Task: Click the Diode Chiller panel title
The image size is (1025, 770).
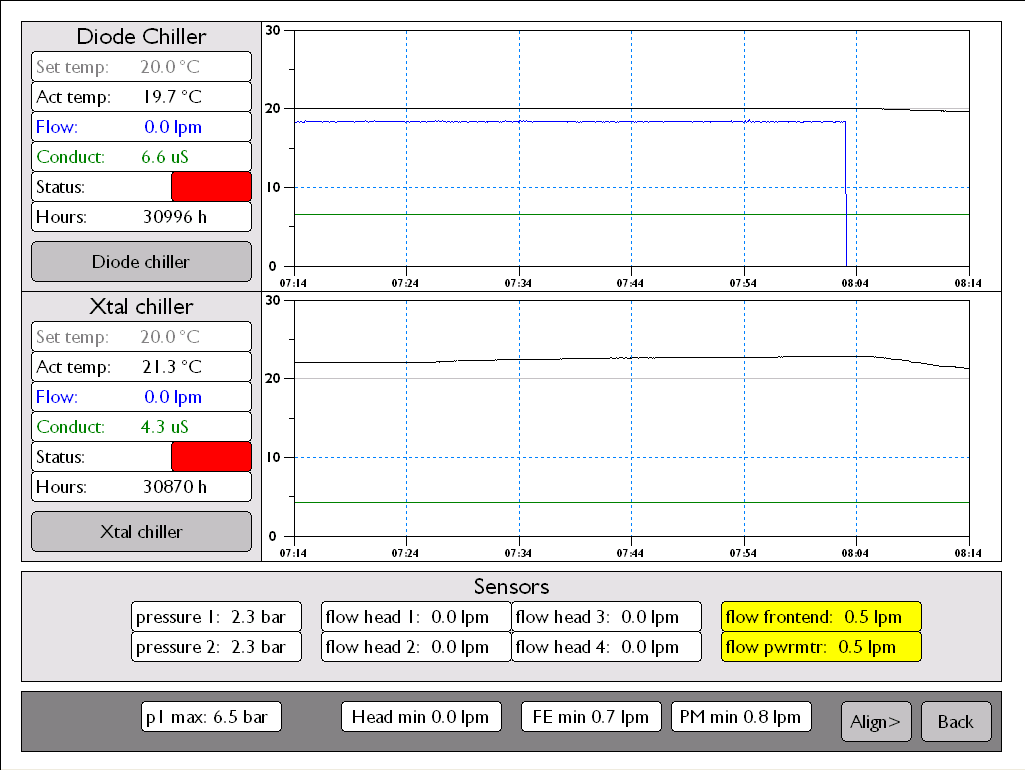Action: point(141,37)
